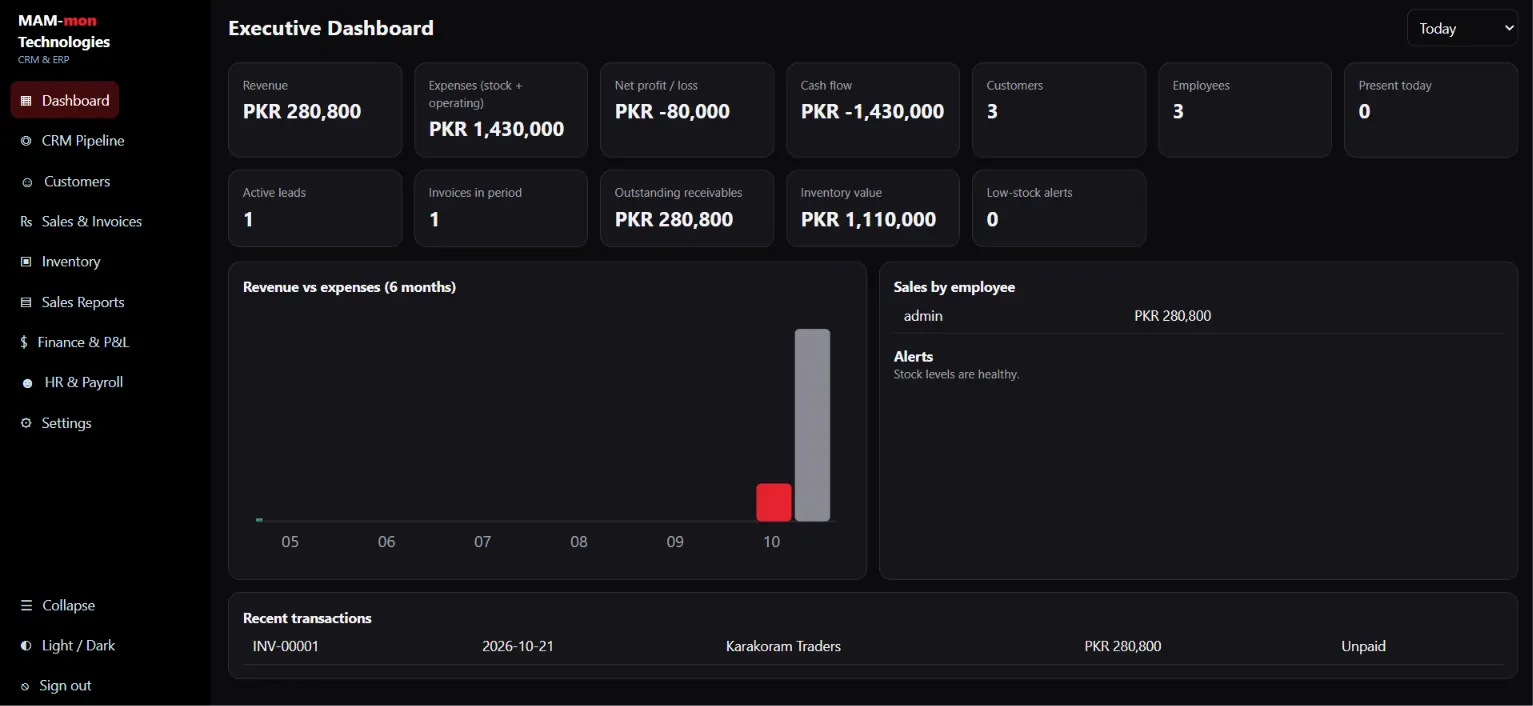Image resolution: width=1533 pixels, height=706 pixels.
Task: Select the Expenses (stock + operating) card
Action: pyautogui.click(x=501, y=110)
